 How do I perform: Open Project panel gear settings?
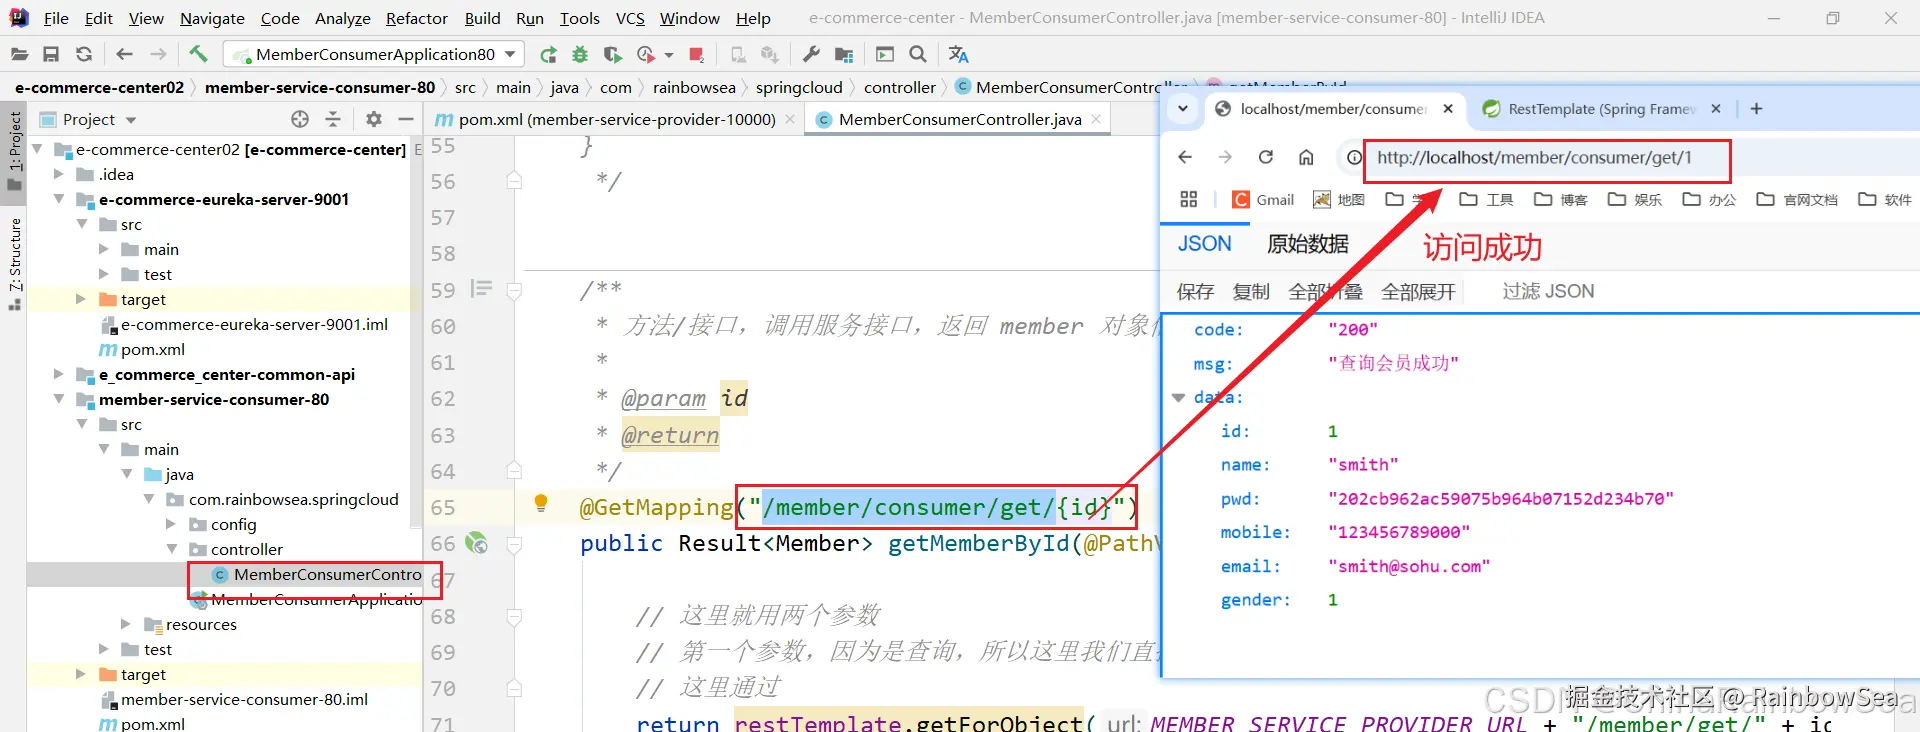point(374,119)
